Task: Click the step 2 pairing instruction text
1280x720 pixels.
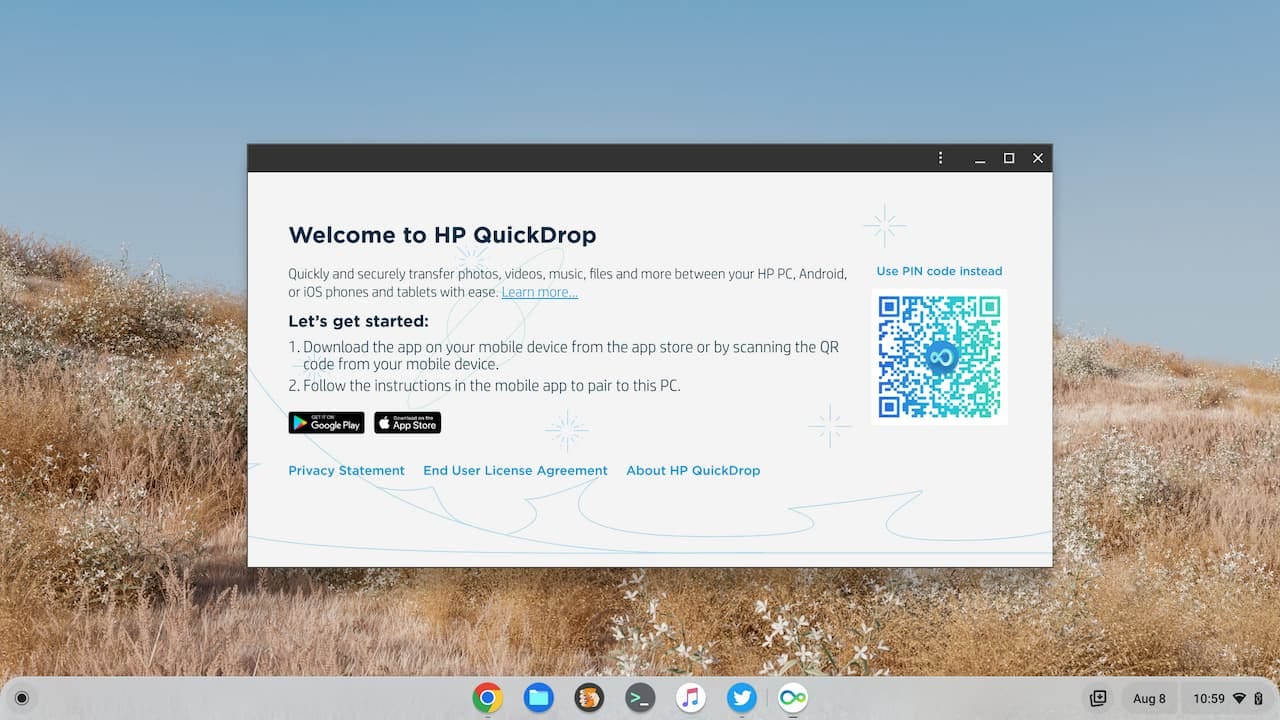Action: point(485,385)
